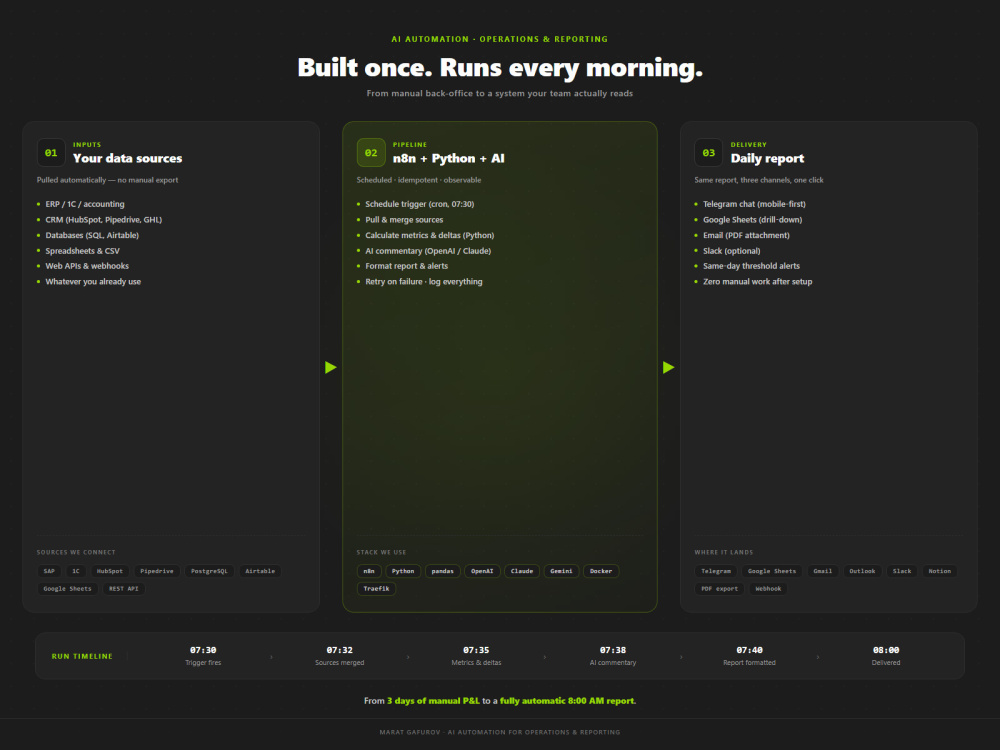Select the 1C source tag
The image size is (1000, 750).
(x=76, y=571)
